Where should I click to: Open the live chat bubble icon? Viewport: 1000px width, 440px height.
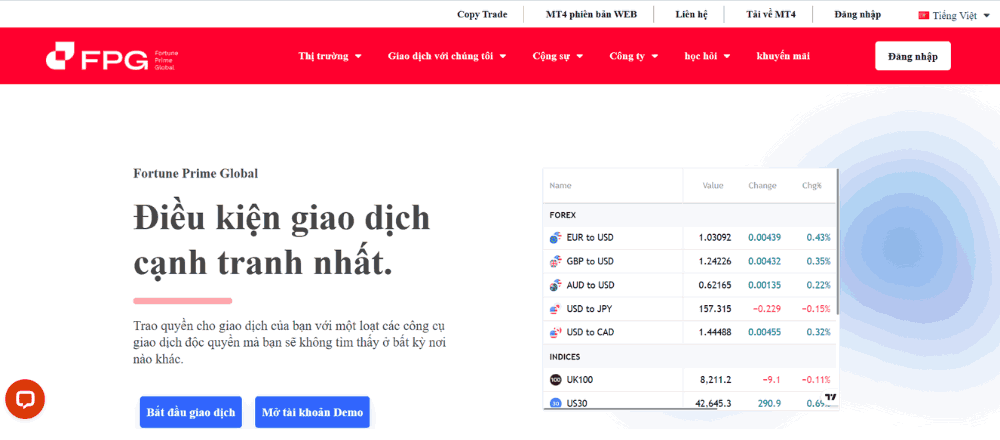tap(25, 399)
